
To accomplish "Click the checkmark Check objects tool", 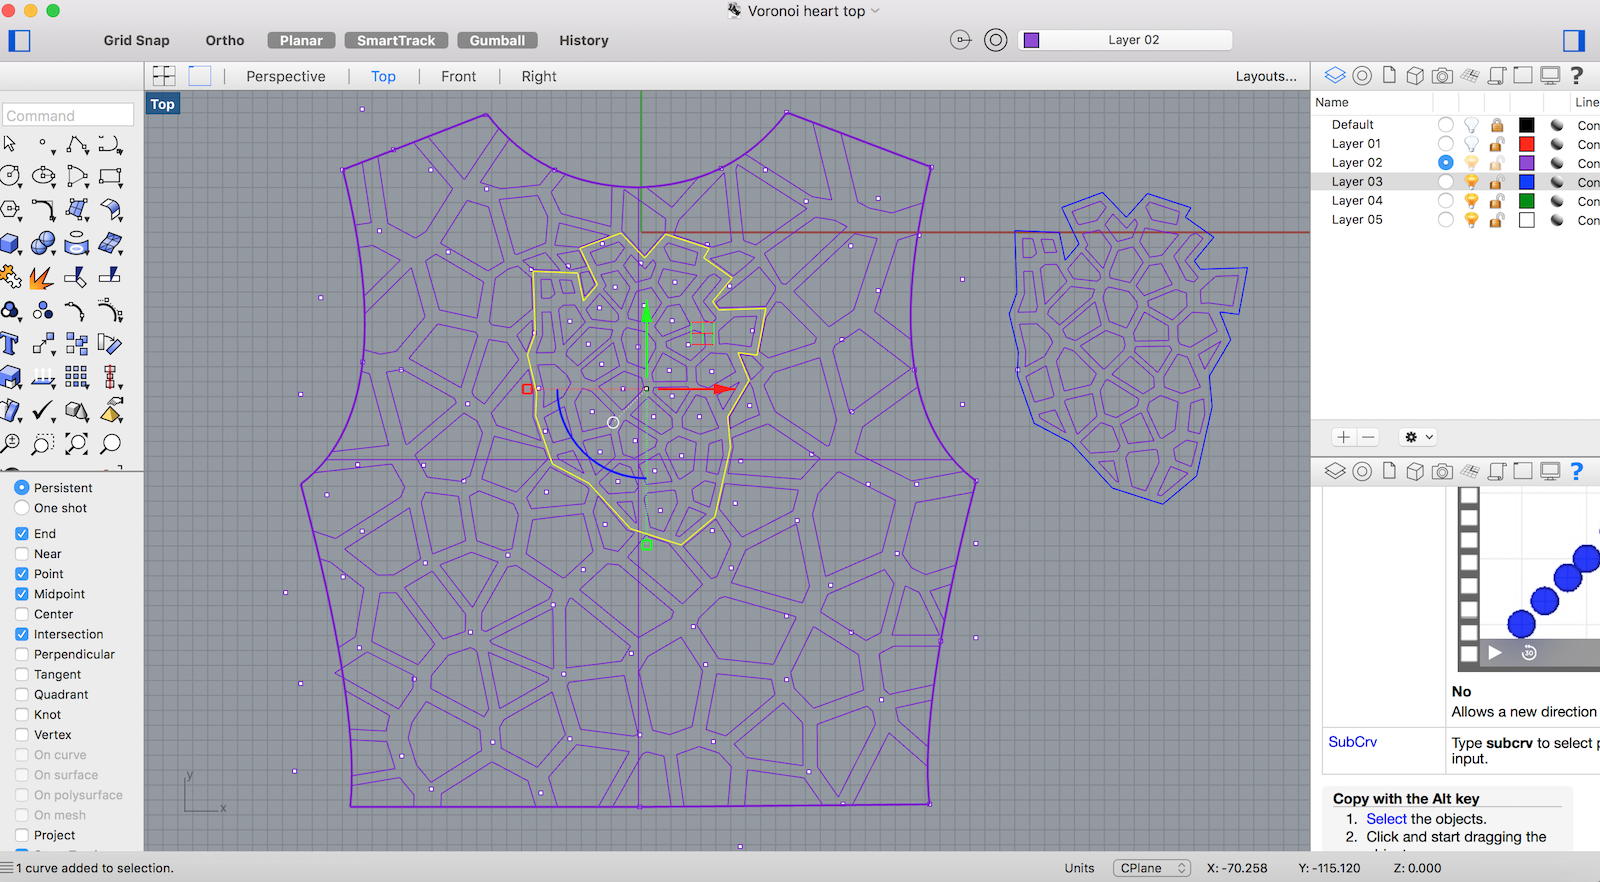I will click(44, 411).
